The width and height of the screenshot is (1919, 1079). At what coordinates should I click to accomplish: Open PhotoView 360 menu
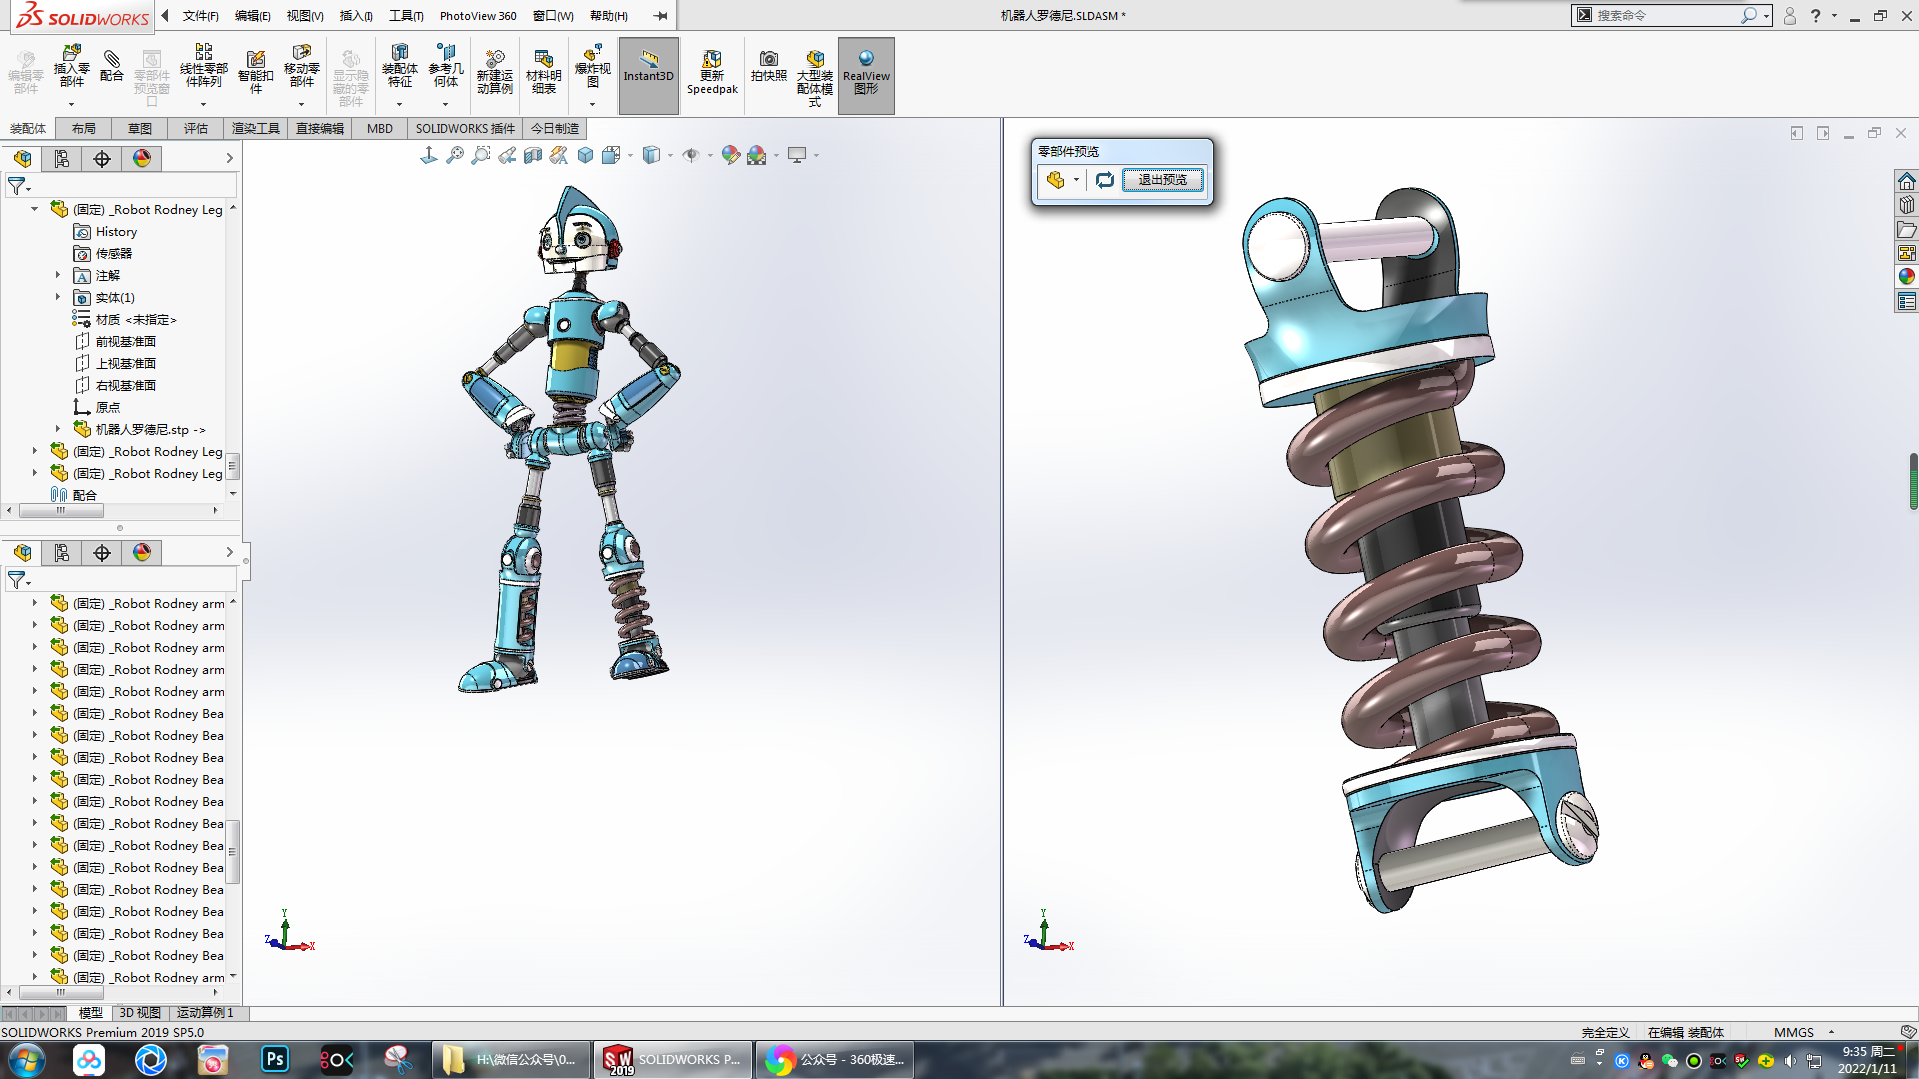click(478, 16)
